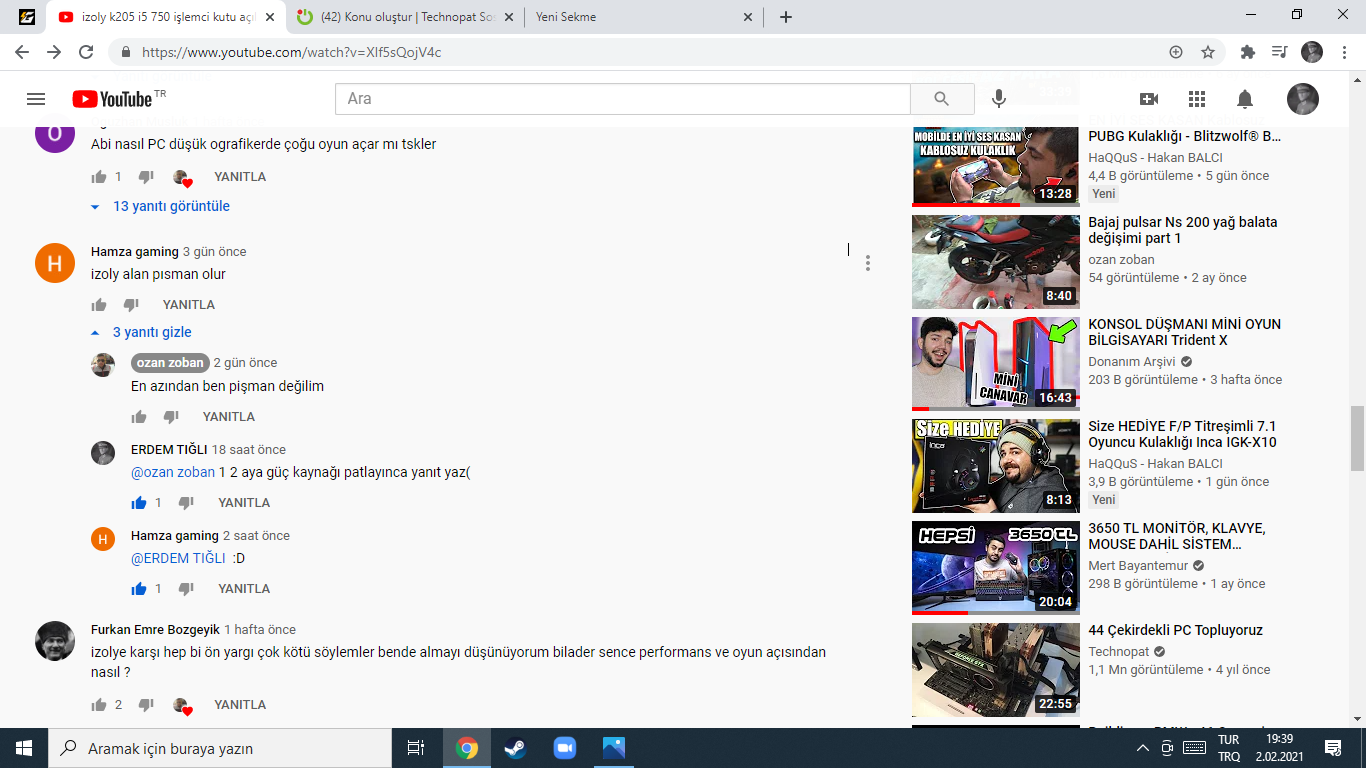1366x768 pixels.
Task: Expand '13 yanıtı görüntüle' replies
Action: (x=160, y=206)
